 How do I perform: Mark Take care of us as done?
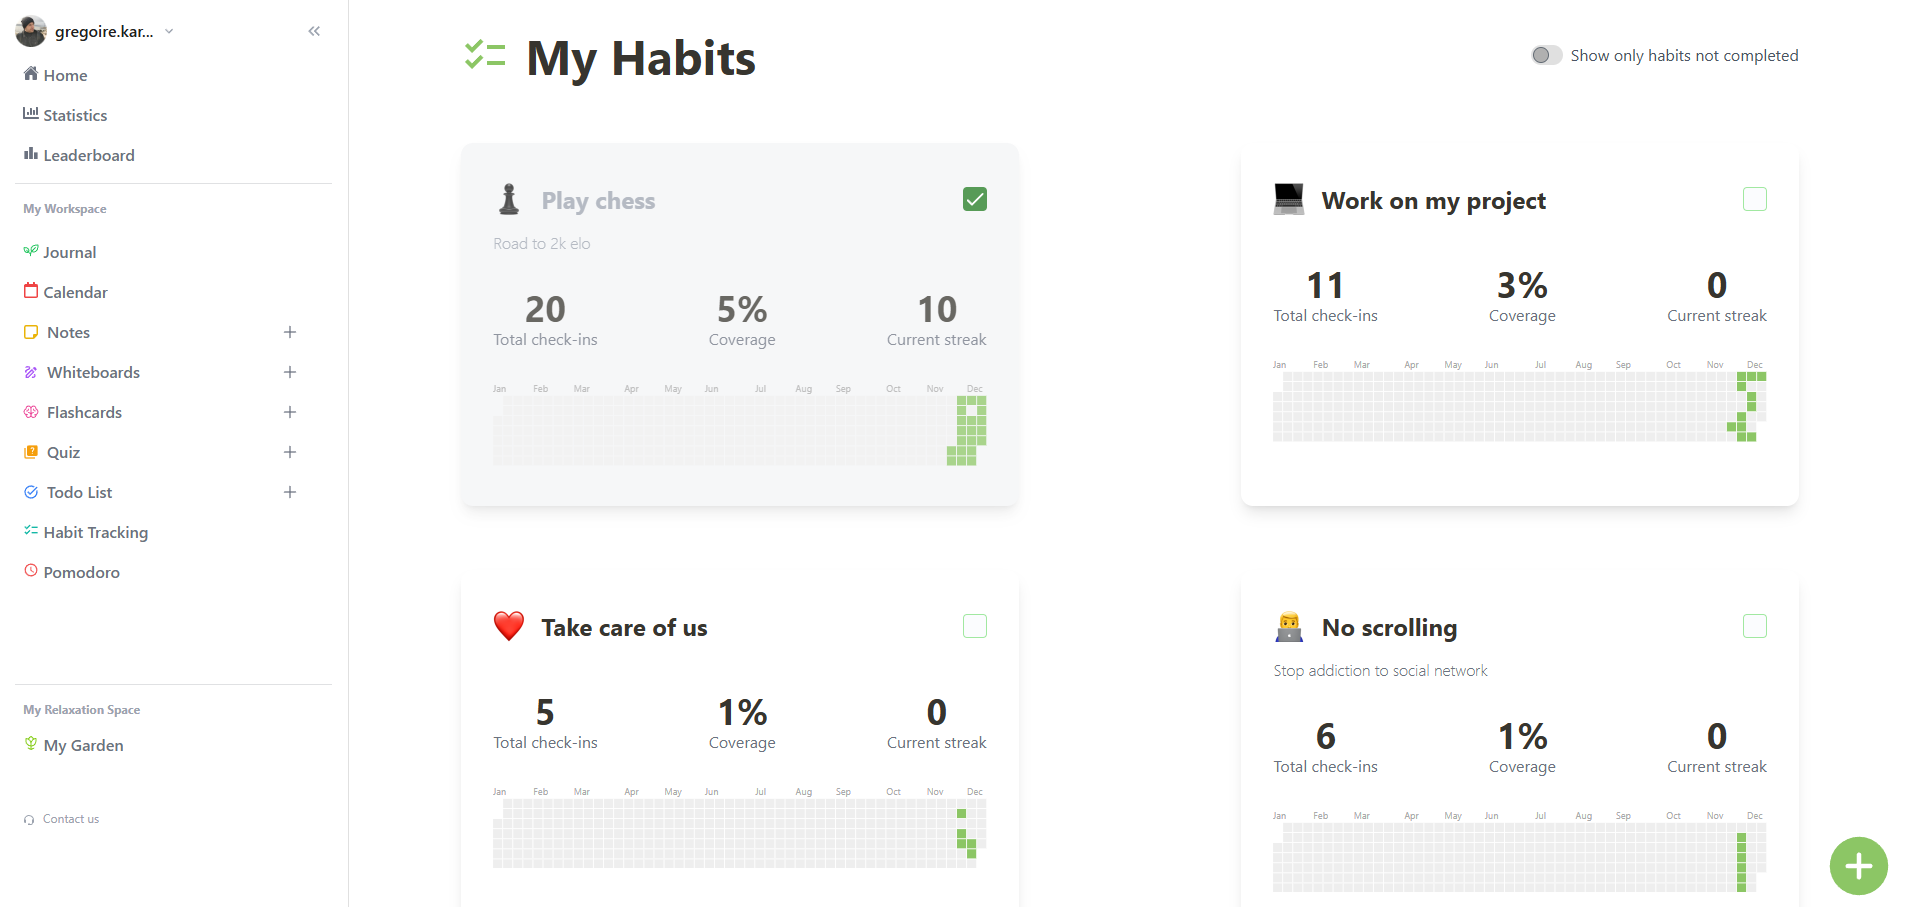(975, 627)
